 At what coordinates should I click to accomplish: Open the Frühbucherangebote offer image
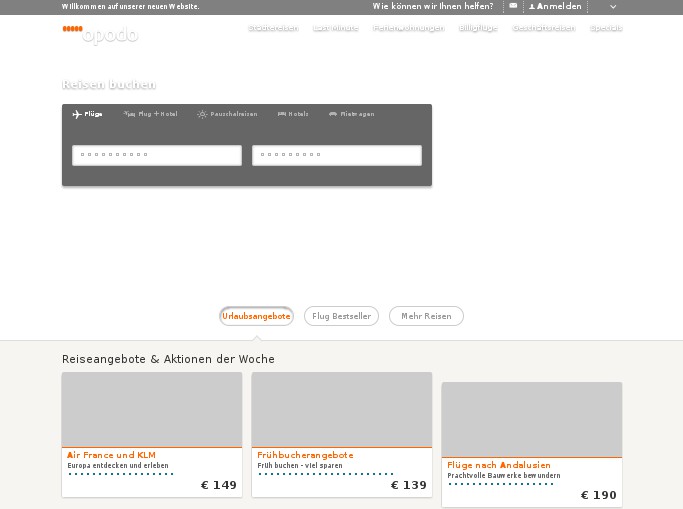click(342, 409)
